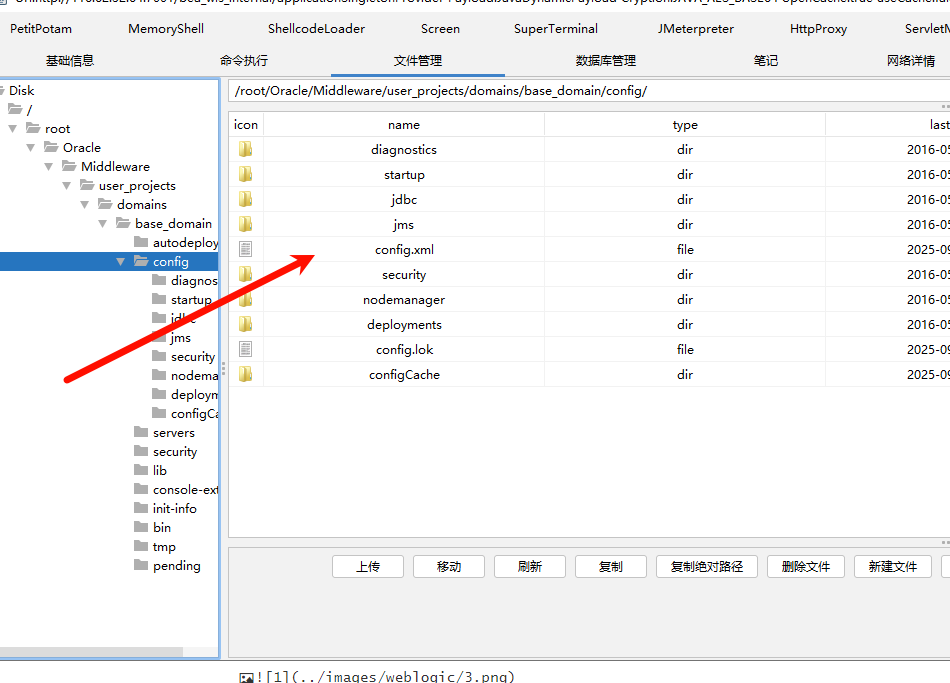The height and width of the screenshot is (683, 950).
Task: Click folder icon in startup row
Action: pyautogui.click(x=245, y=175)
